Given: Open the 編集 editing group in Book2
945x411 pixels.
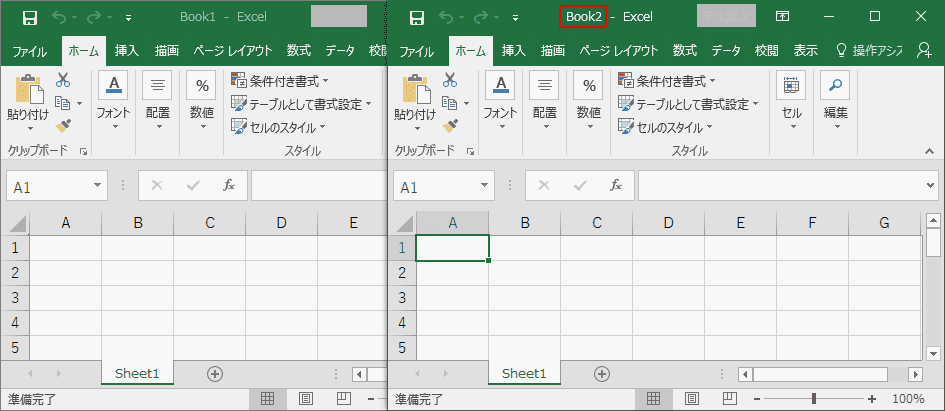Looking at the screenshot, I should 836,101.
